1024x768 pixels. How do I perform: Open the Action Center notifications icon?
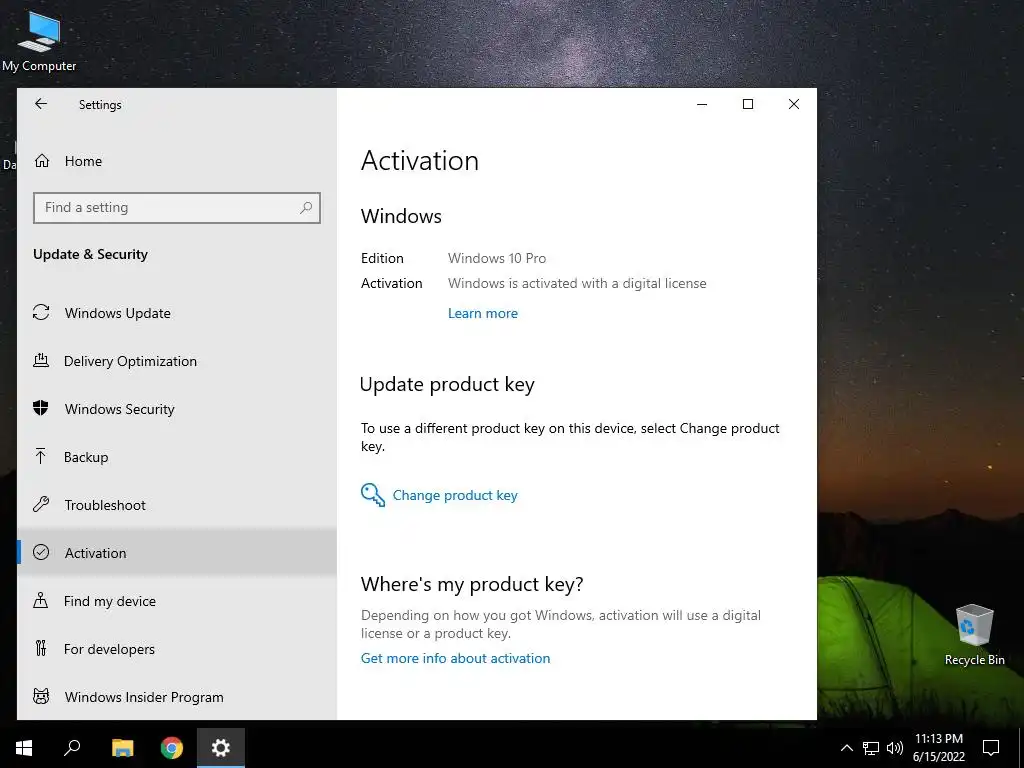[x=991, y=748]
